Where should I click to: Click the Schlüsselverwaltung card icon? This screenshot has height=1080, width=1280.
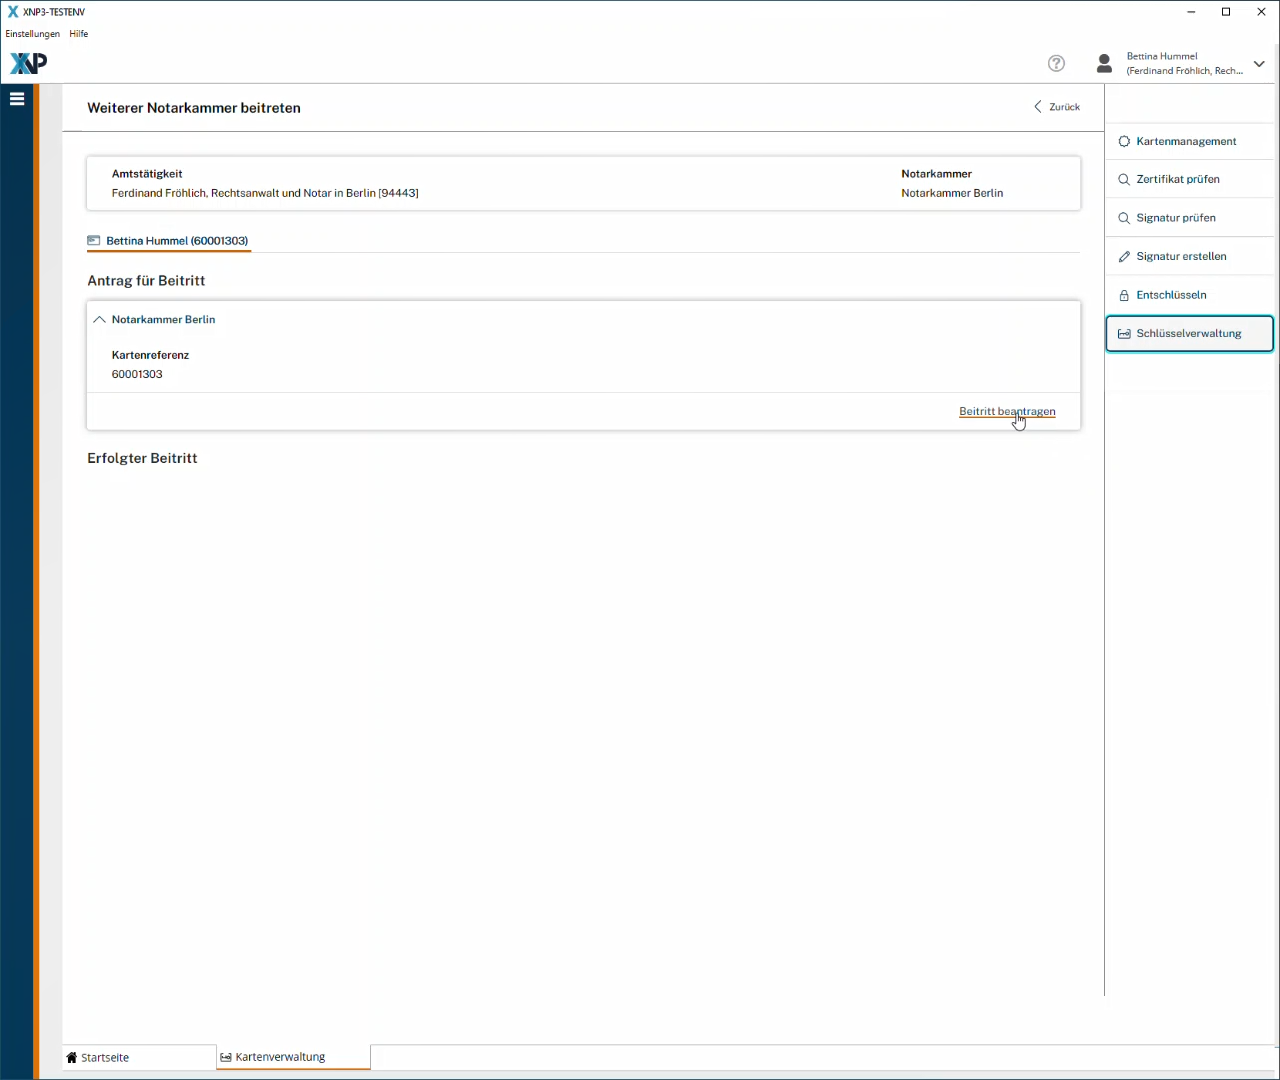tap(1124, 334)
